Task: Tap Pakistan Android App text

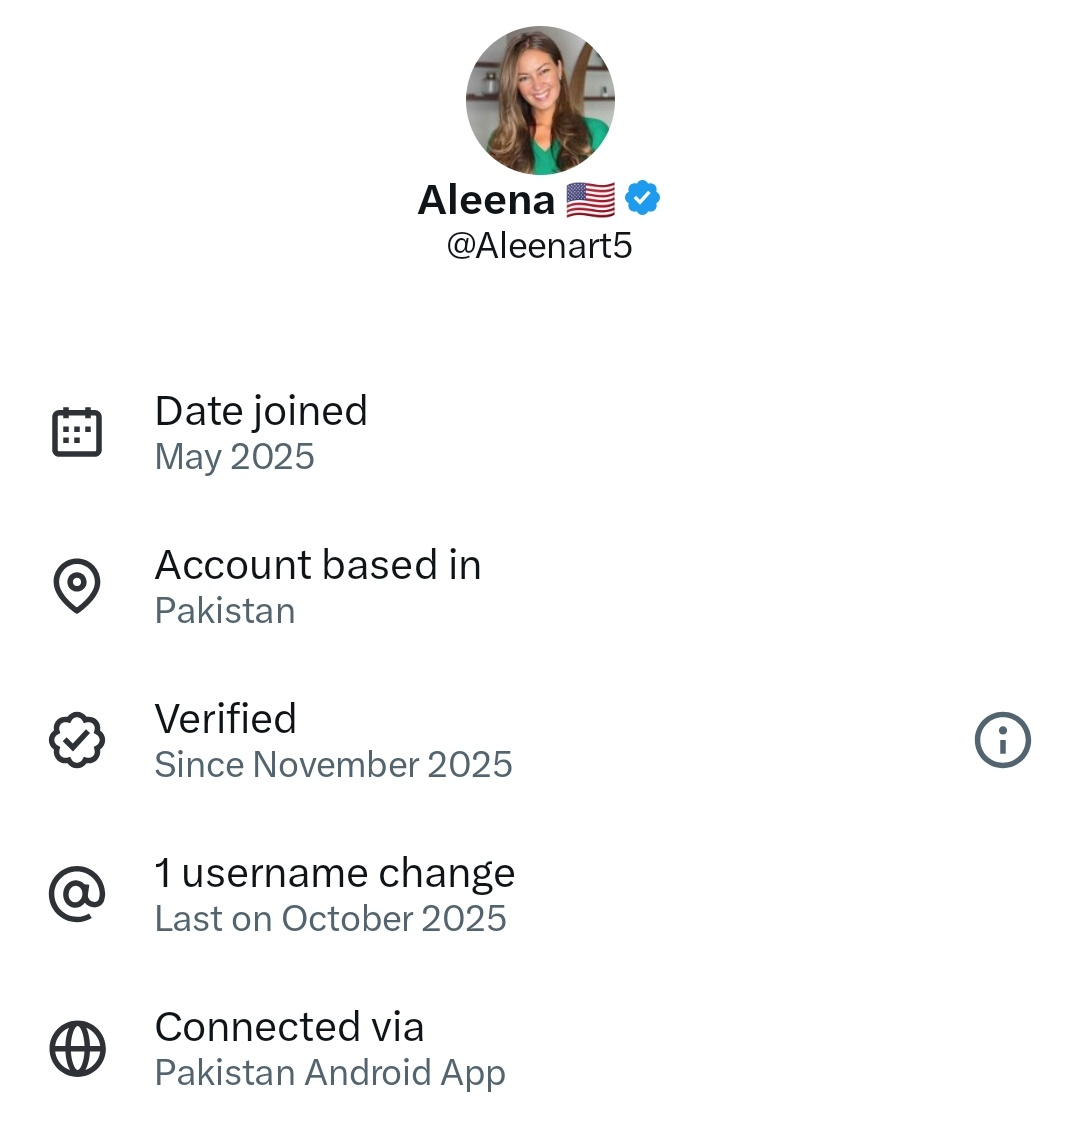Action: (x=330, y=1073)
